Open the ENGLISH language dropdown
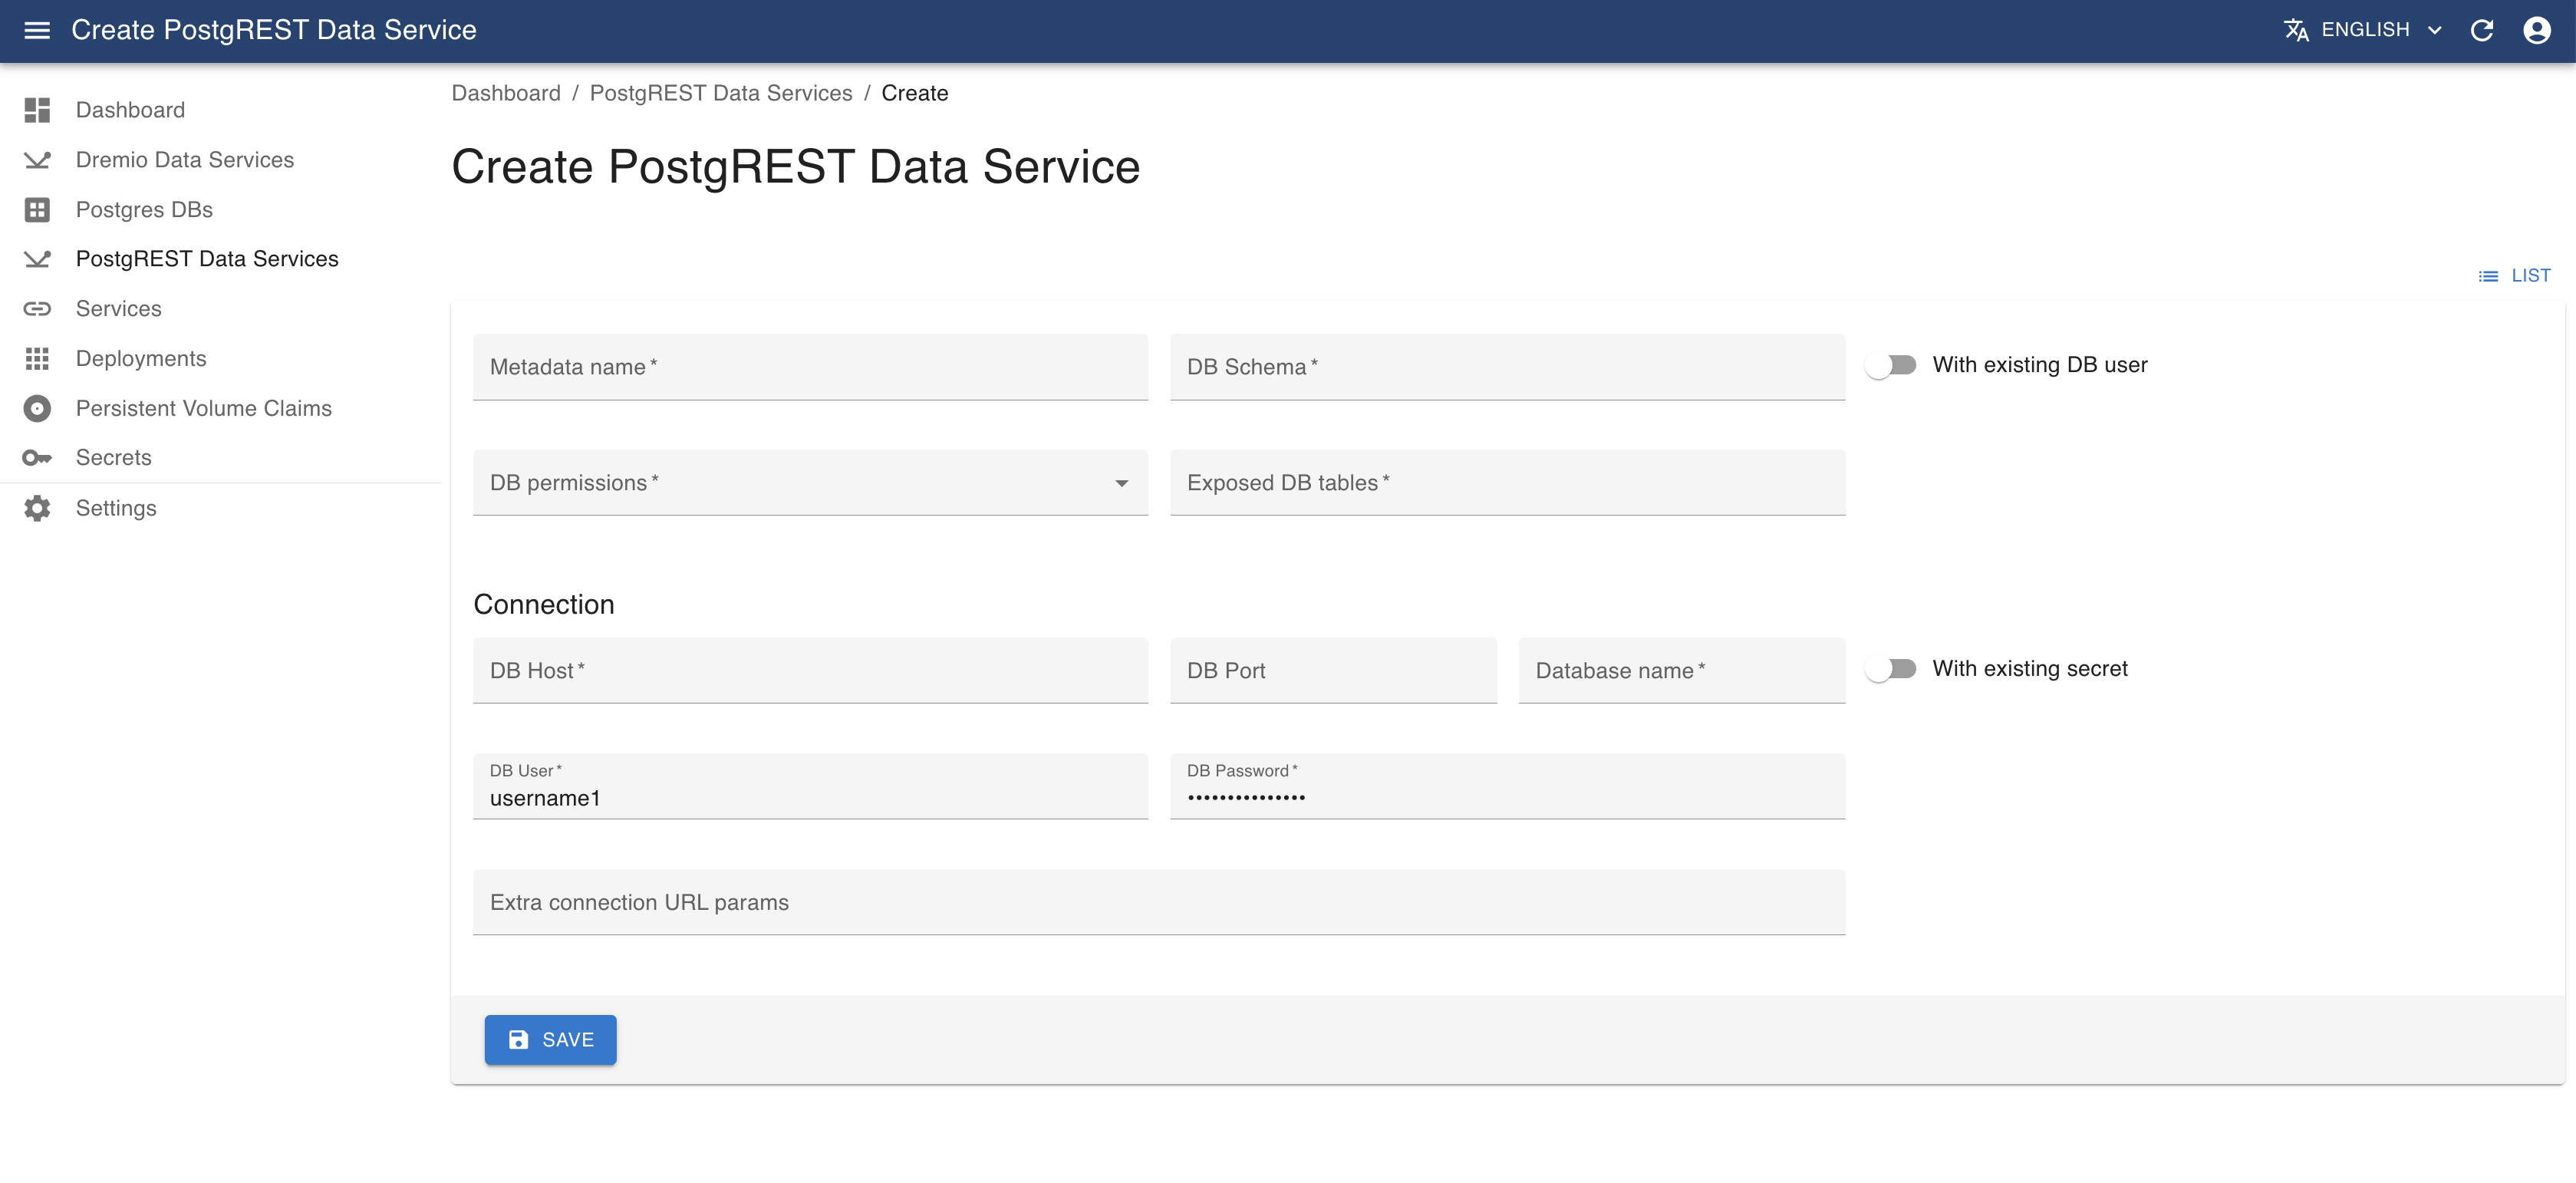 (2364, 30)
